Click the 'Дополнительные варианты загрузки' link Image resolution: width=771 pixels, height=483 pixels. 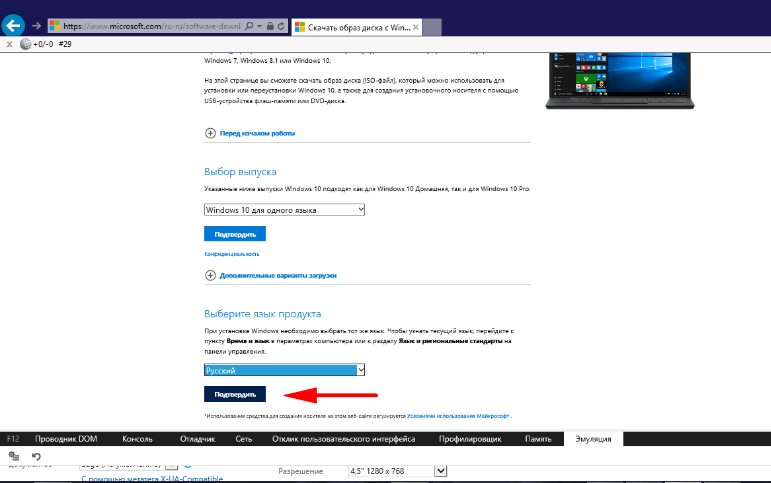click(x=278, y=275)
